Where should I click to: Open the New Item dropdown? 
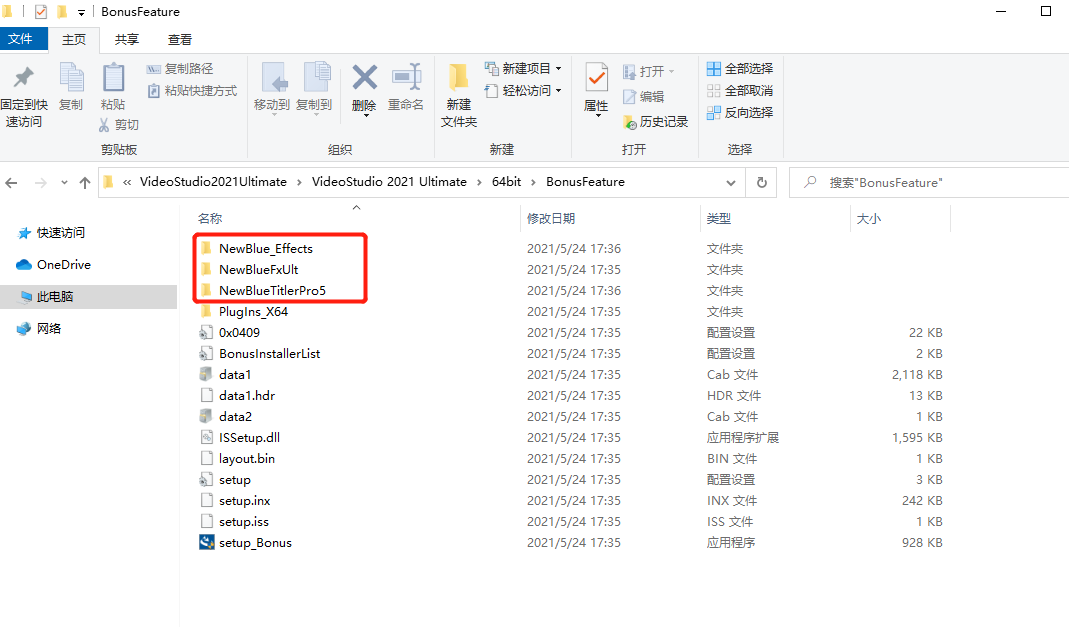coord(524,69)
